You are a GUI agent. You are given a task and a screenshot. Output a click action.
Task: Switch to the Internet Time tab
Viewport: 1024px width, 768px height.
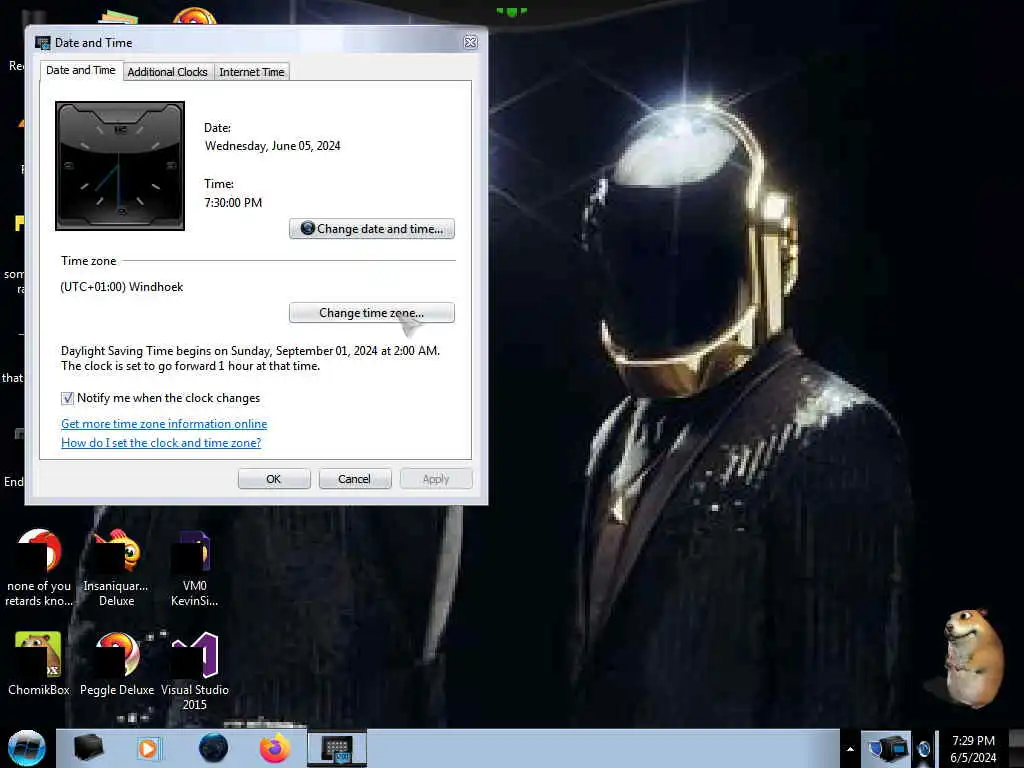tap(251, 72)
